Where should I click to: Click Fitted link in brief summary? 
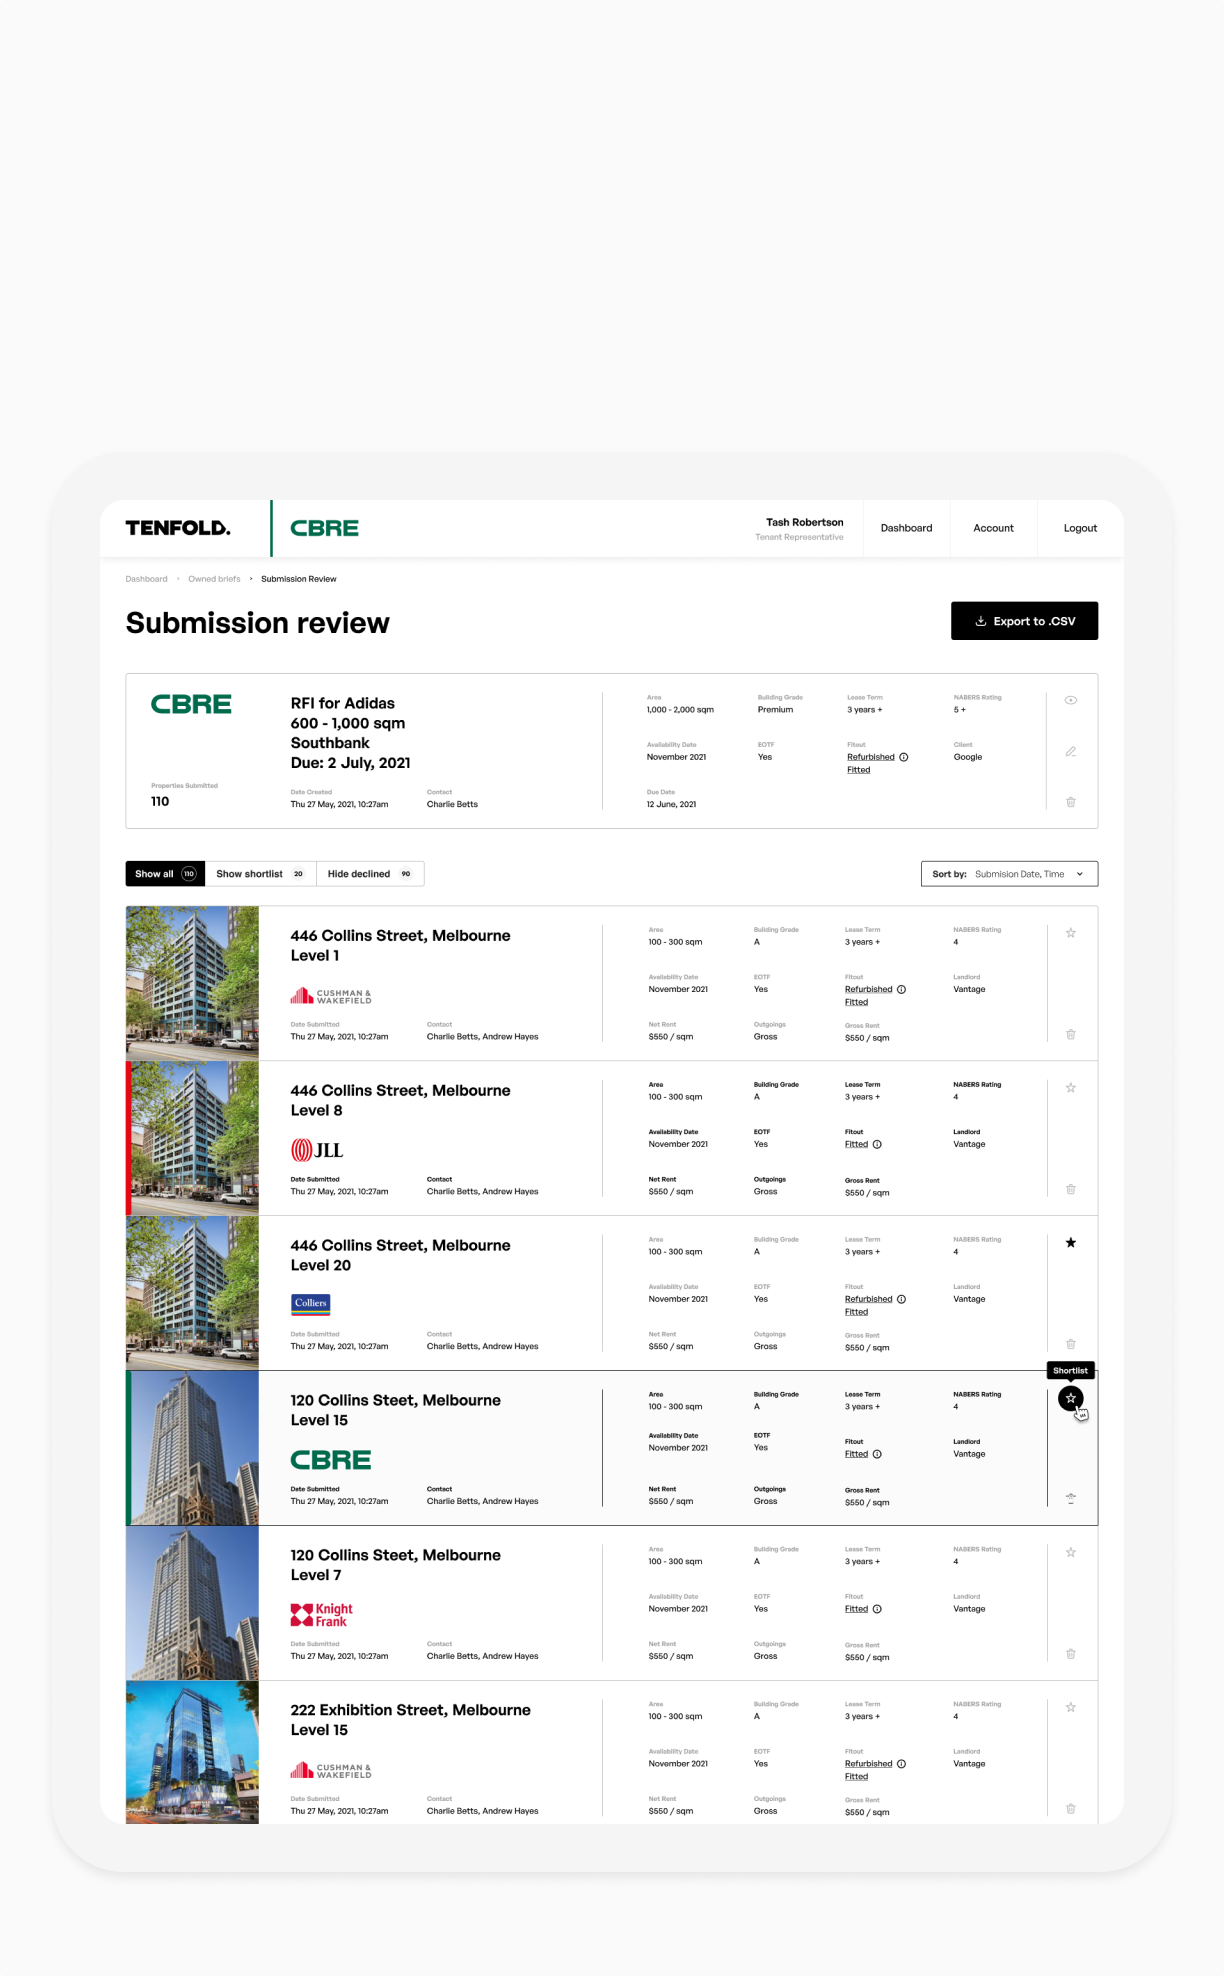click(x=858, y=770)
